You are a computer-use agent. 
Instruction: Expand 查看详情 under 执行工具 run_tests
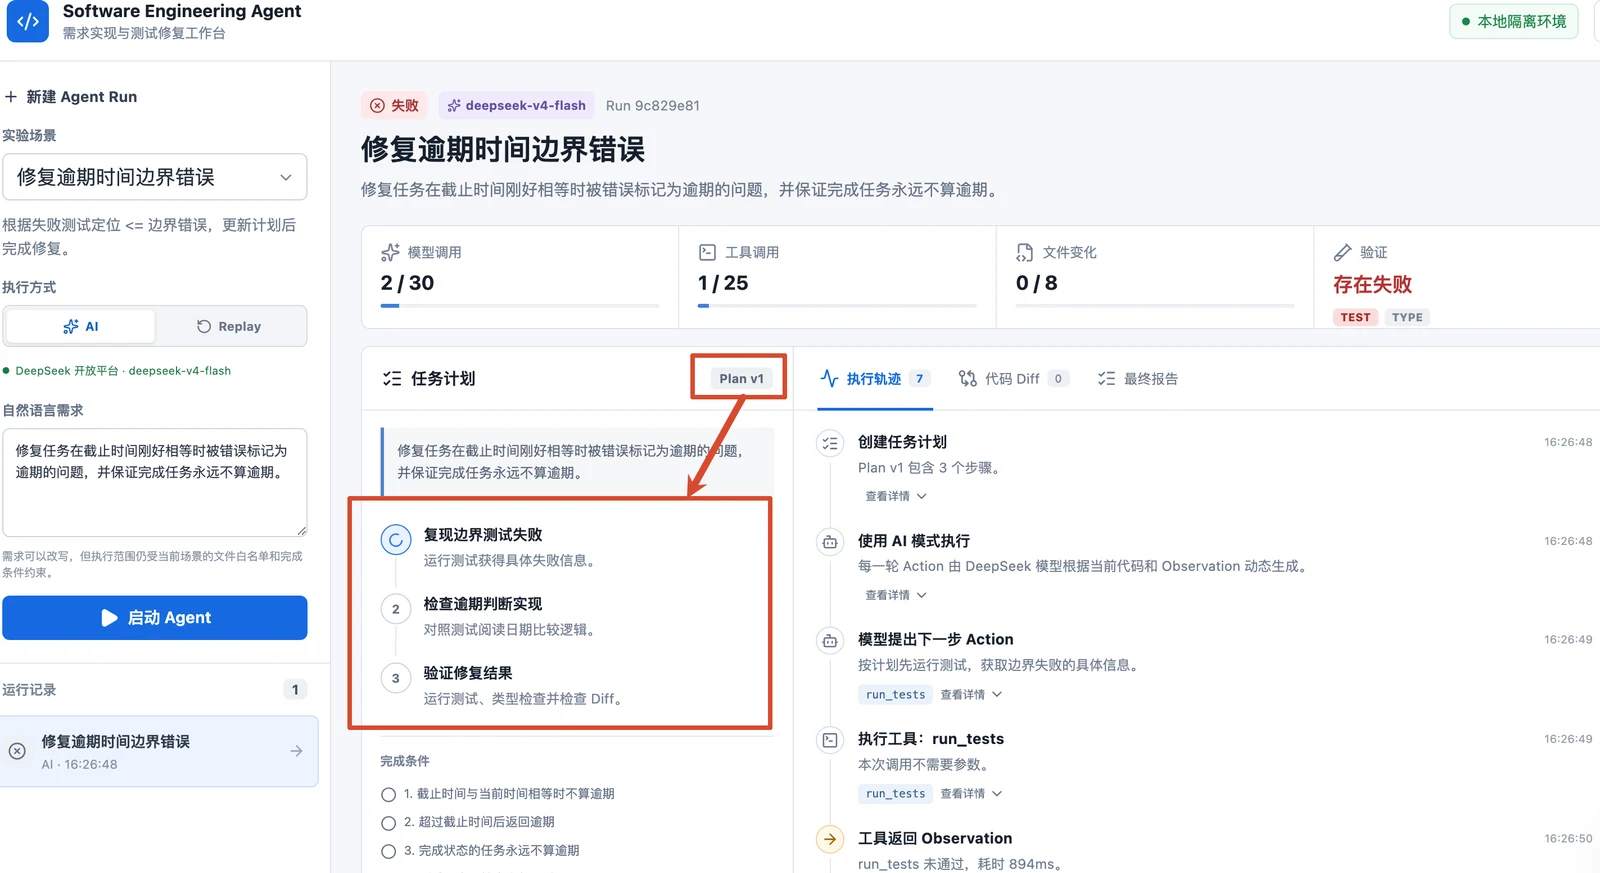pos(971,793)
